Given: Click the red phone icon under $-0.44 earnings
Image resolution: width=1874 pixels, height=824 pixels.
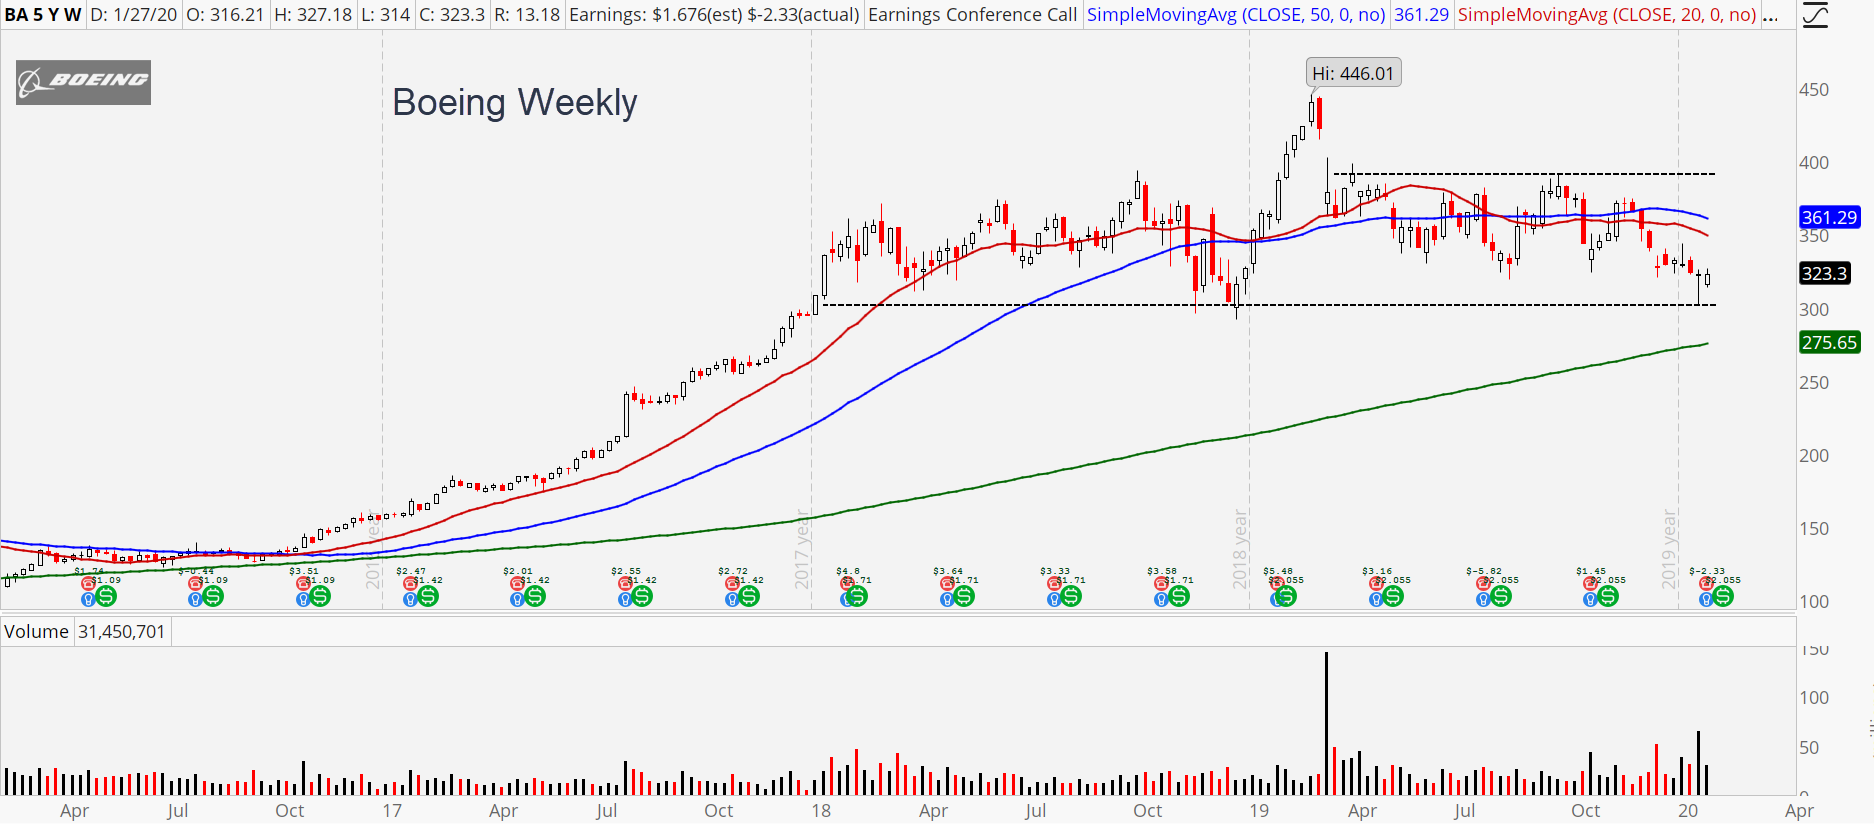Looking at the screenshot, I should tap(195, 584).
